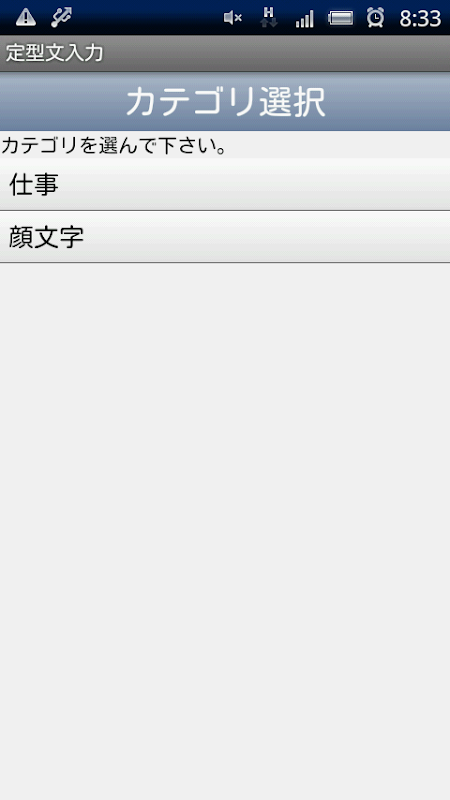Tap the divider line under the 仕事 row

pyautogui.click(x=225, y=210)
